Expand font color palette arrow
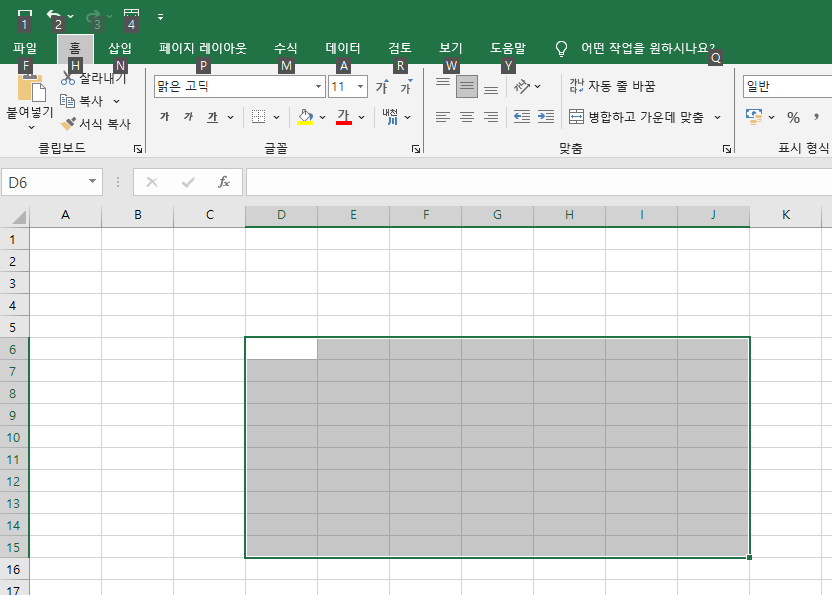832x595 pixels. coord(361,117)
